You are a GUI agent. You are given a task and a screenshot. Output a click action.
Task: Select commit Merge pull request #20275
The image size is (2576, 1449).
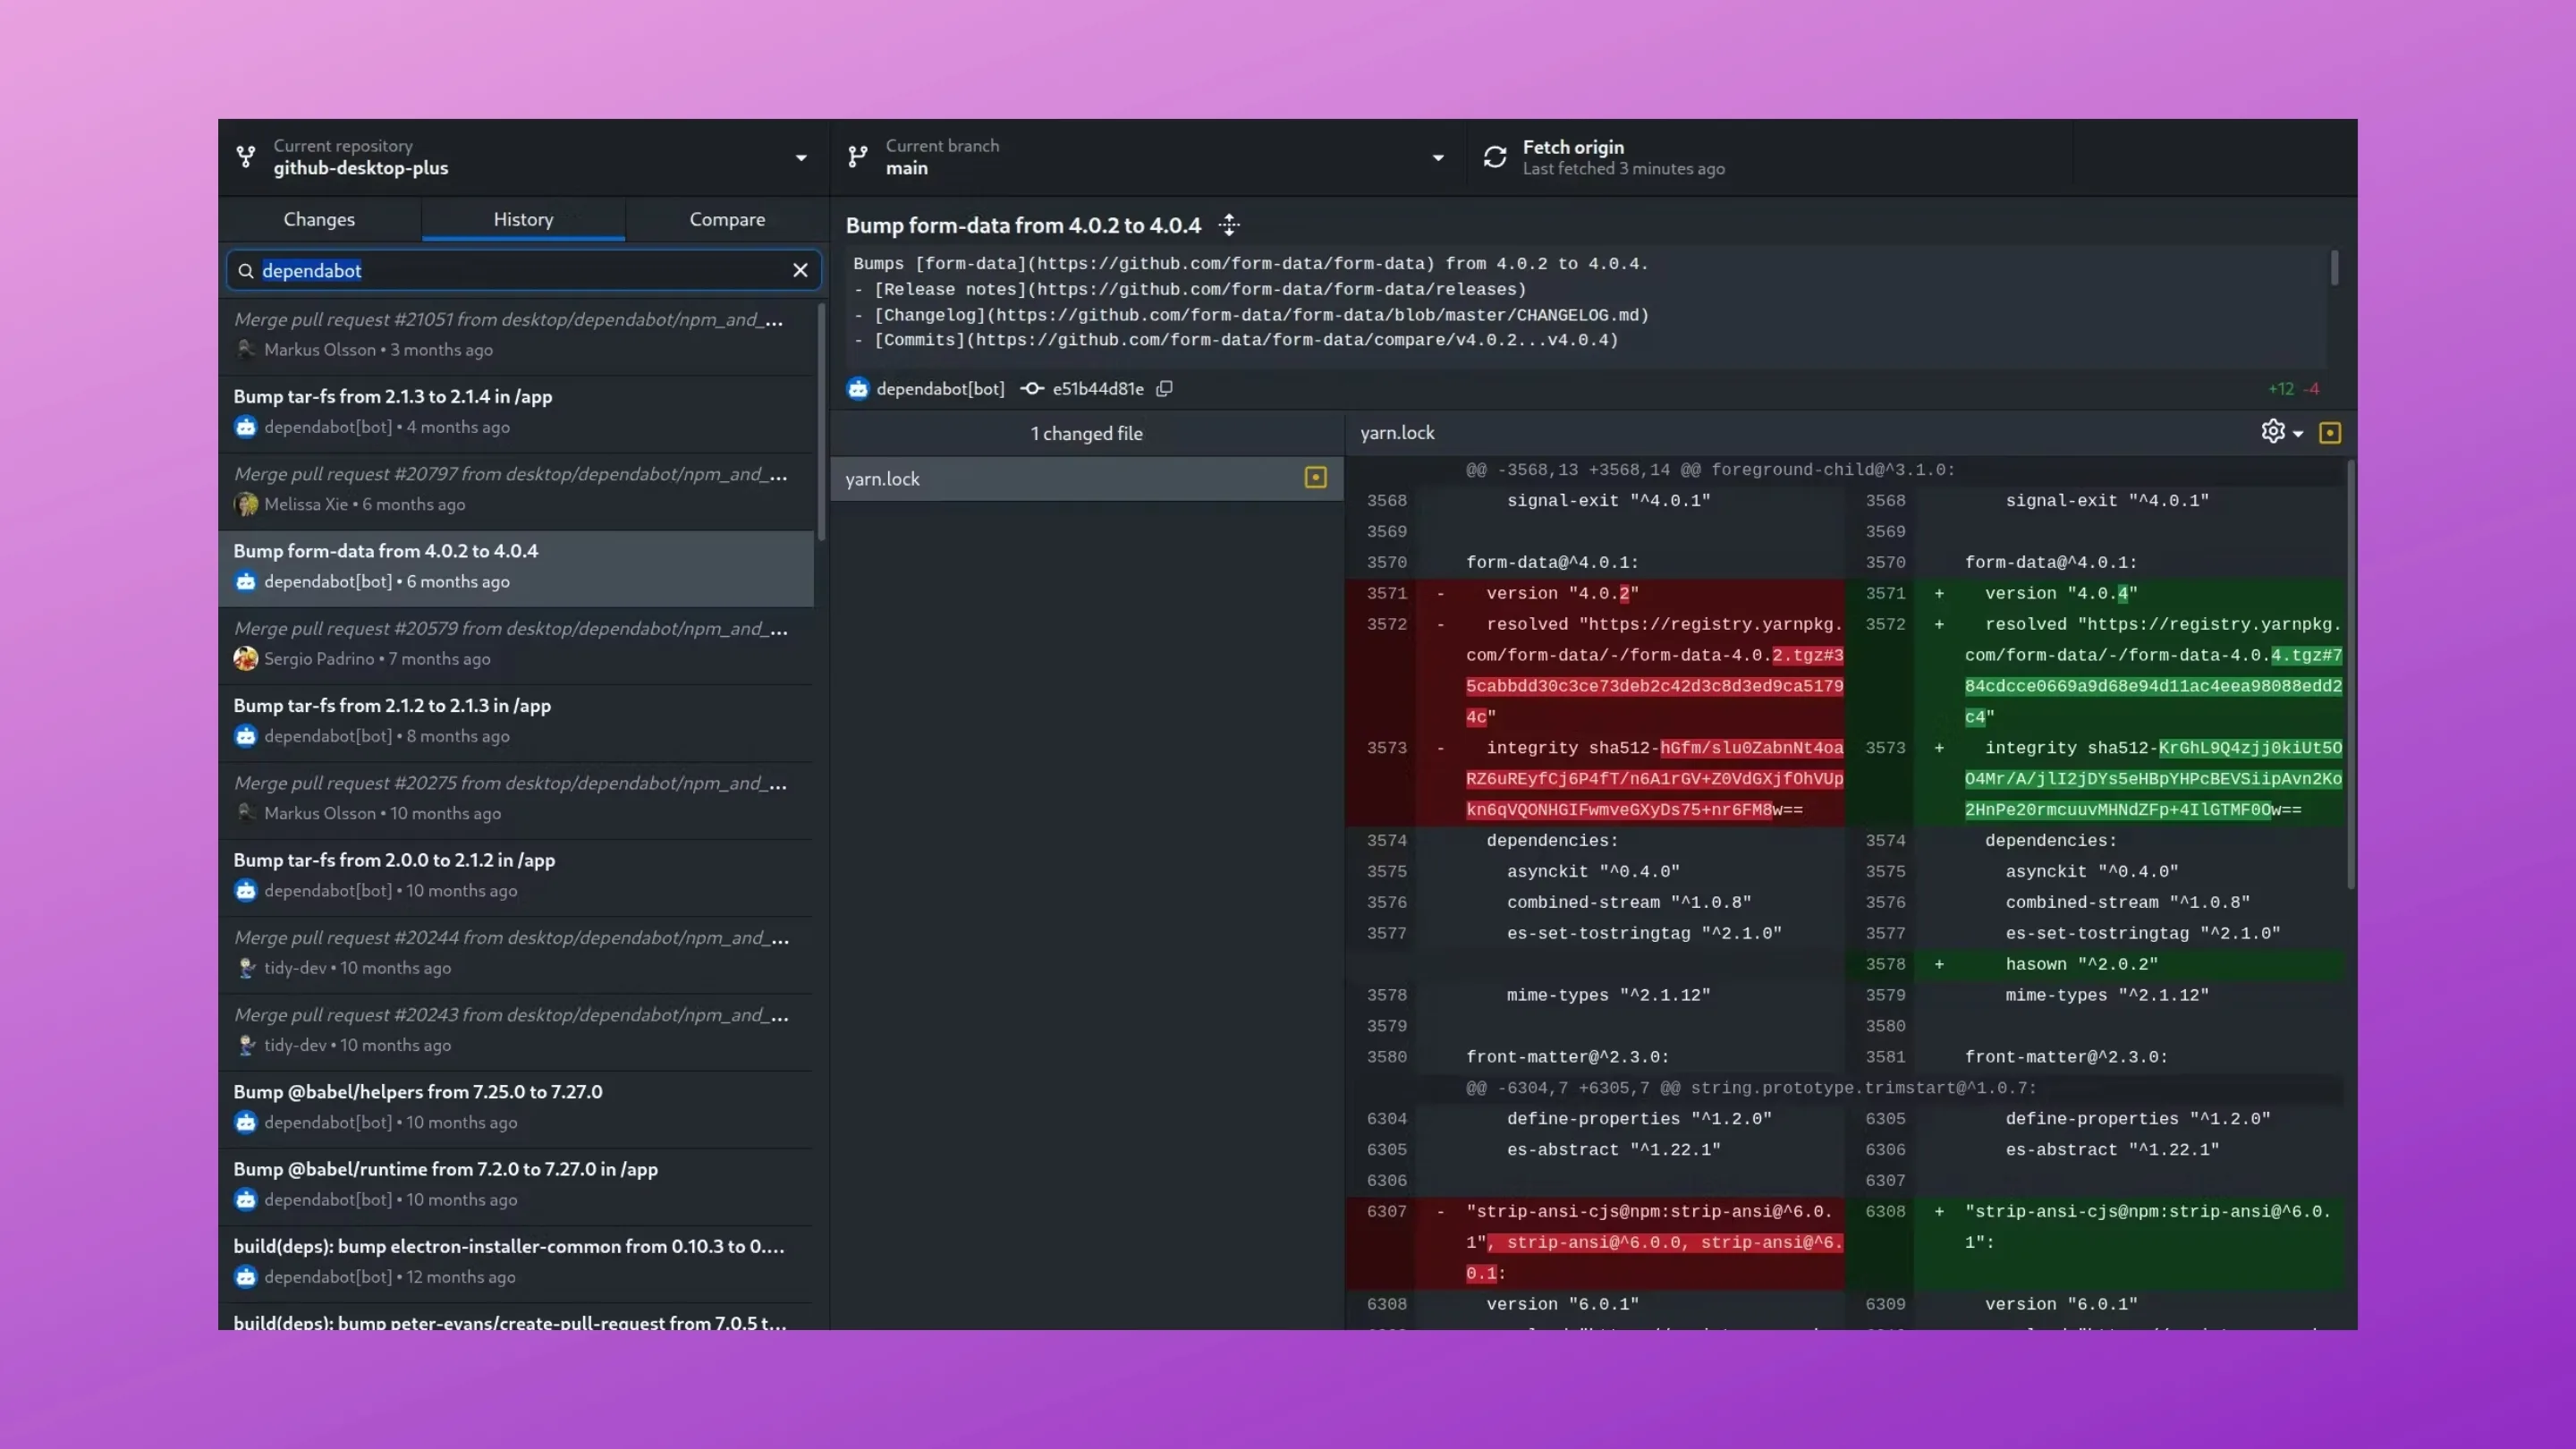coord(516,798)
